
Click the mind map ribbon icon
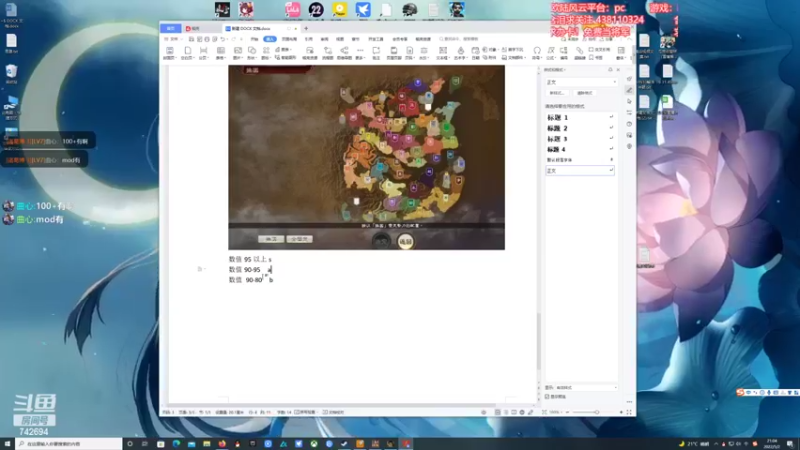click(x=344, y=53)
